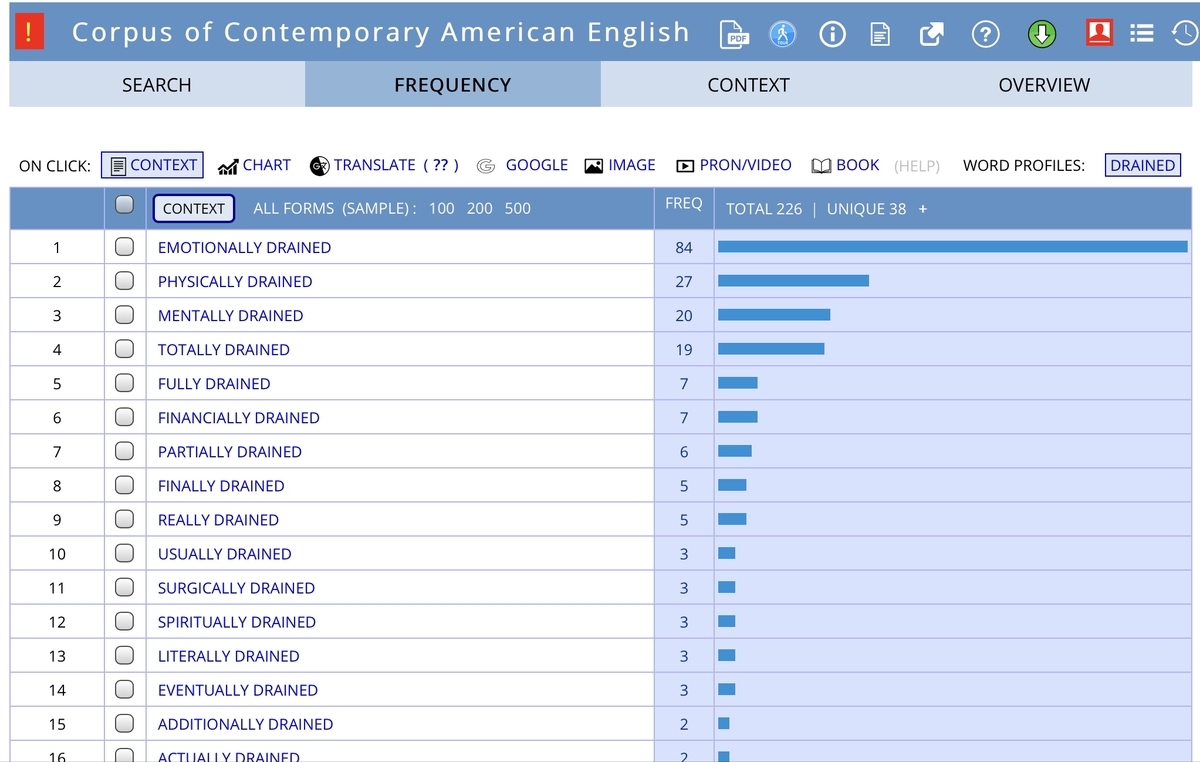Screen dimensions: 1200x762
Task: Open the history clock icon
Action: [x=1184, y=34]
